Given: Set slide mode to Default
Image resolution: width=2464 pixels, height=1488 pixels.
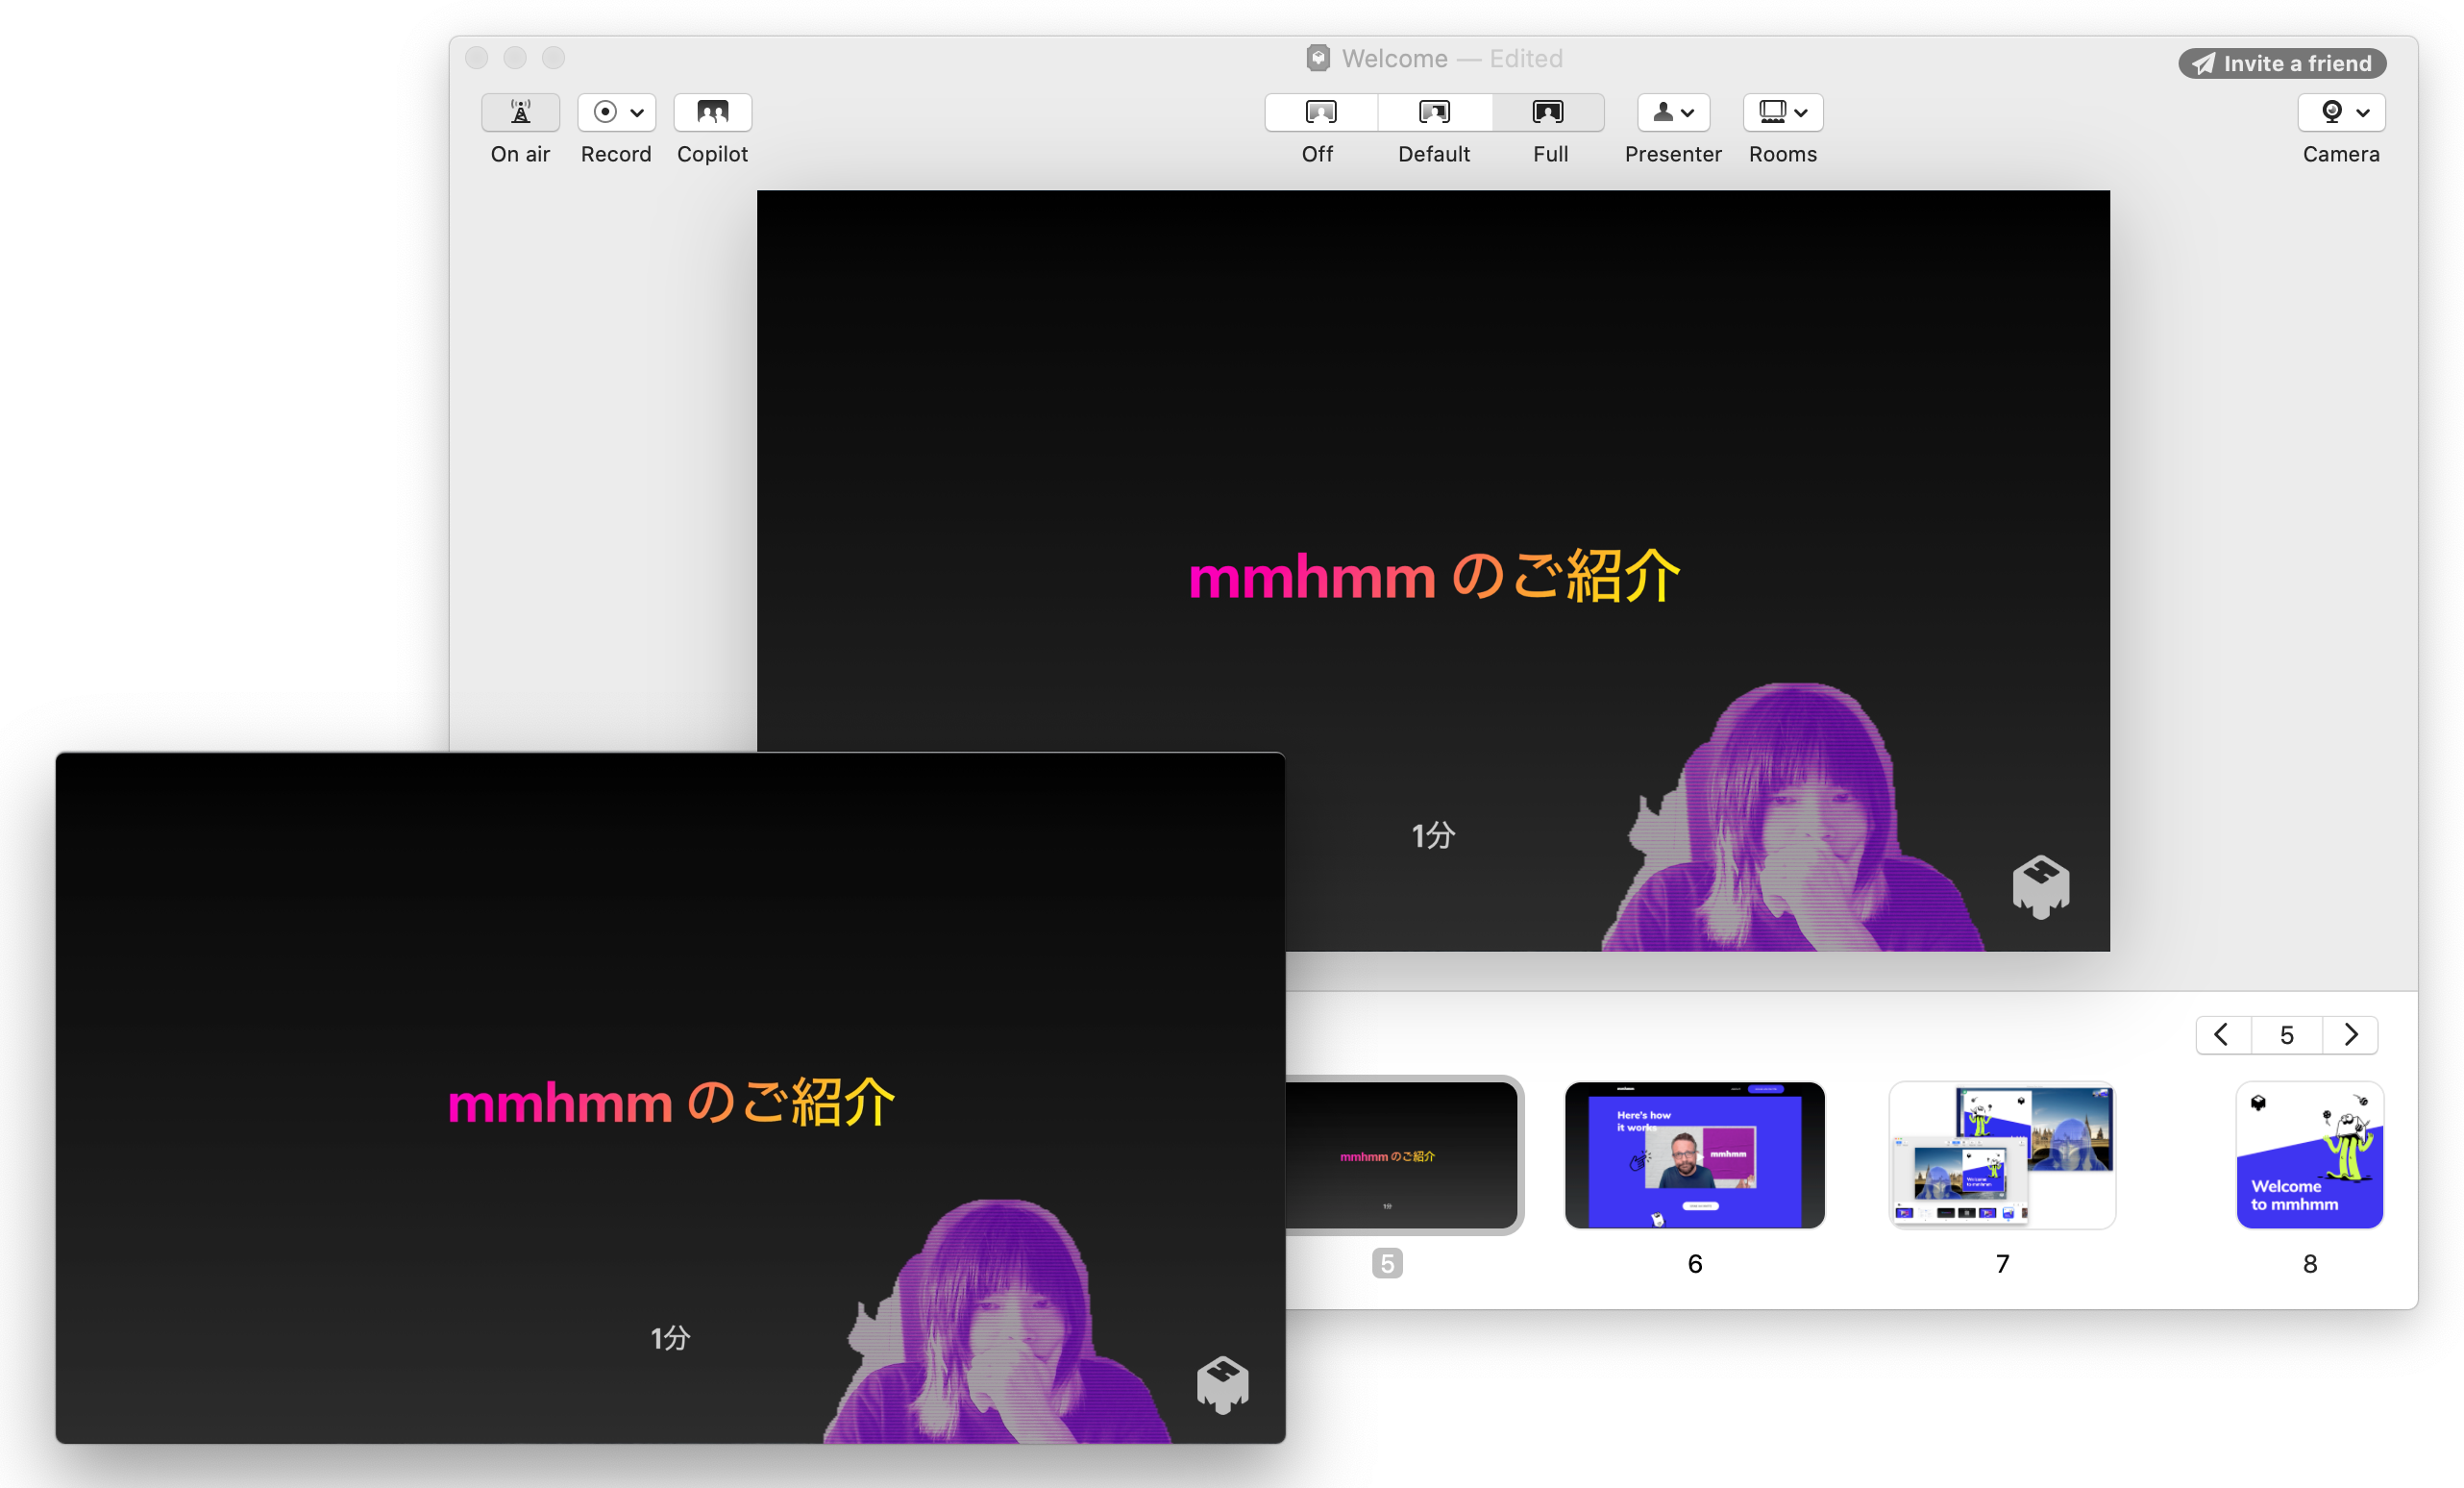Looking at the screenshot, I should pyautogui.click(x=1434, y=112).
